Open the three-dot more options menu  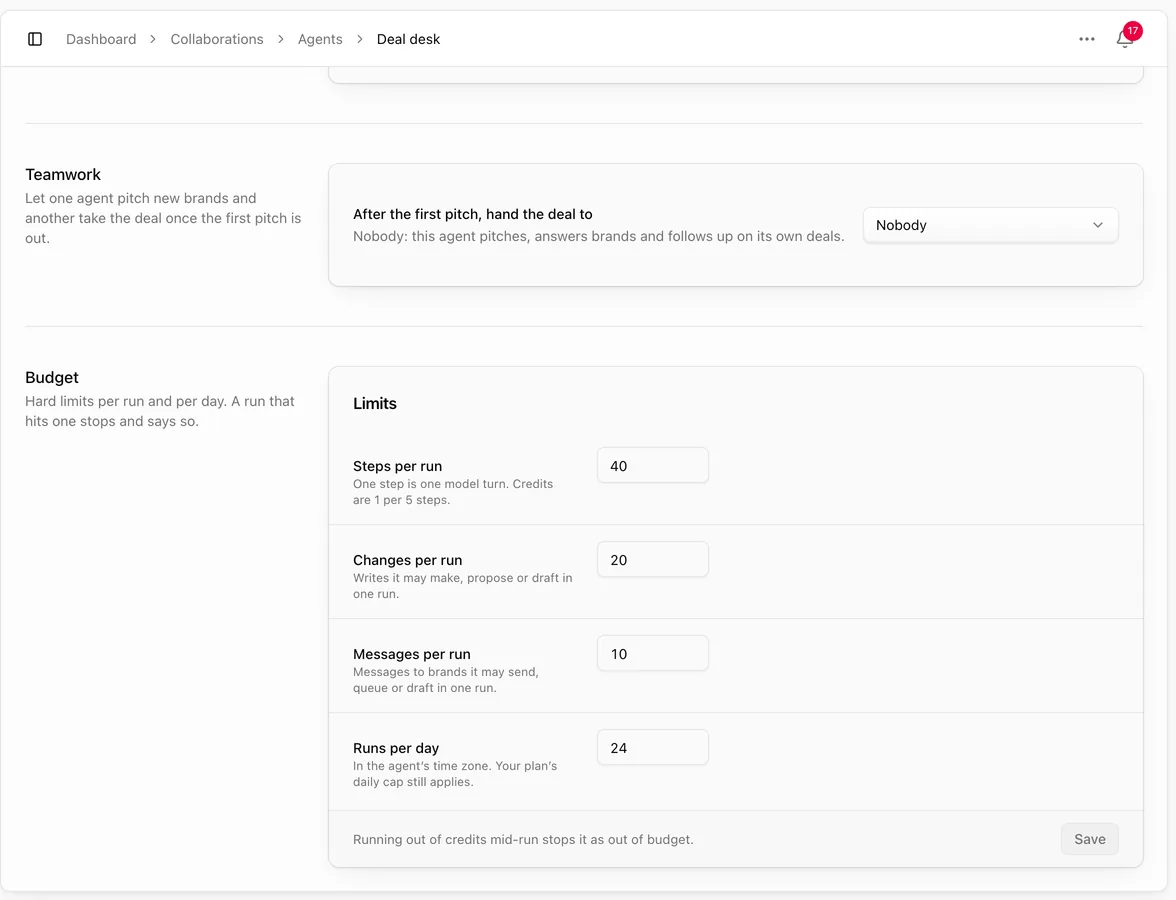click(x=1087, y=39)
